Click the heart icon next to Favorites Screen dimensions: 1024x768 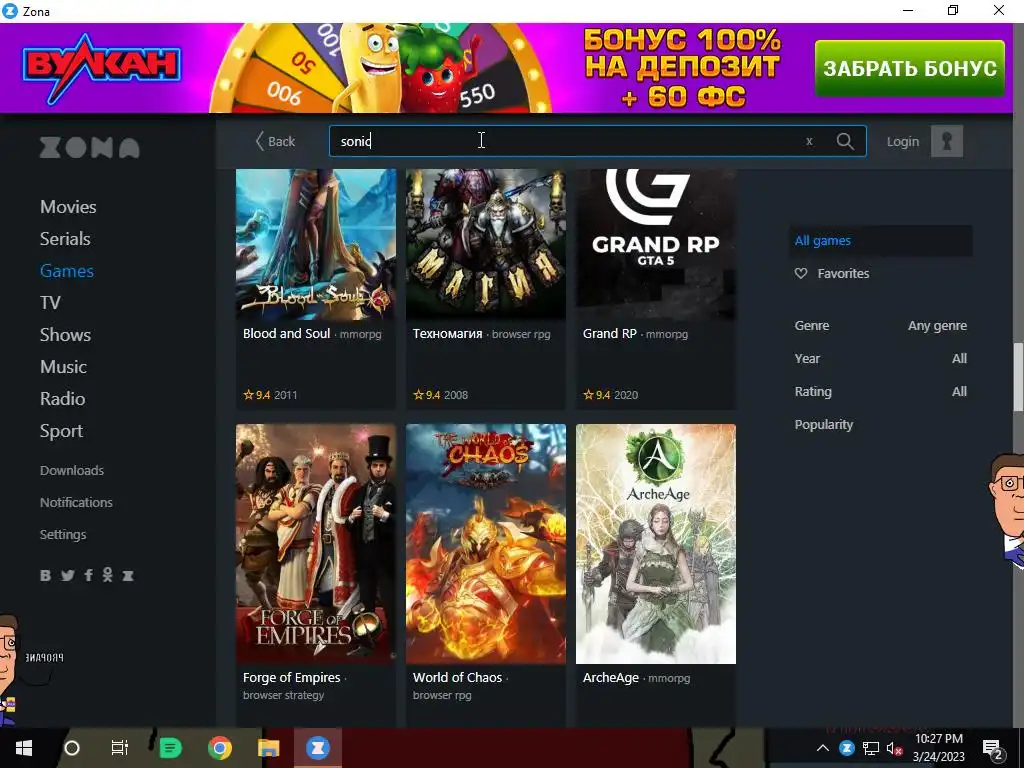click(801, 274)
